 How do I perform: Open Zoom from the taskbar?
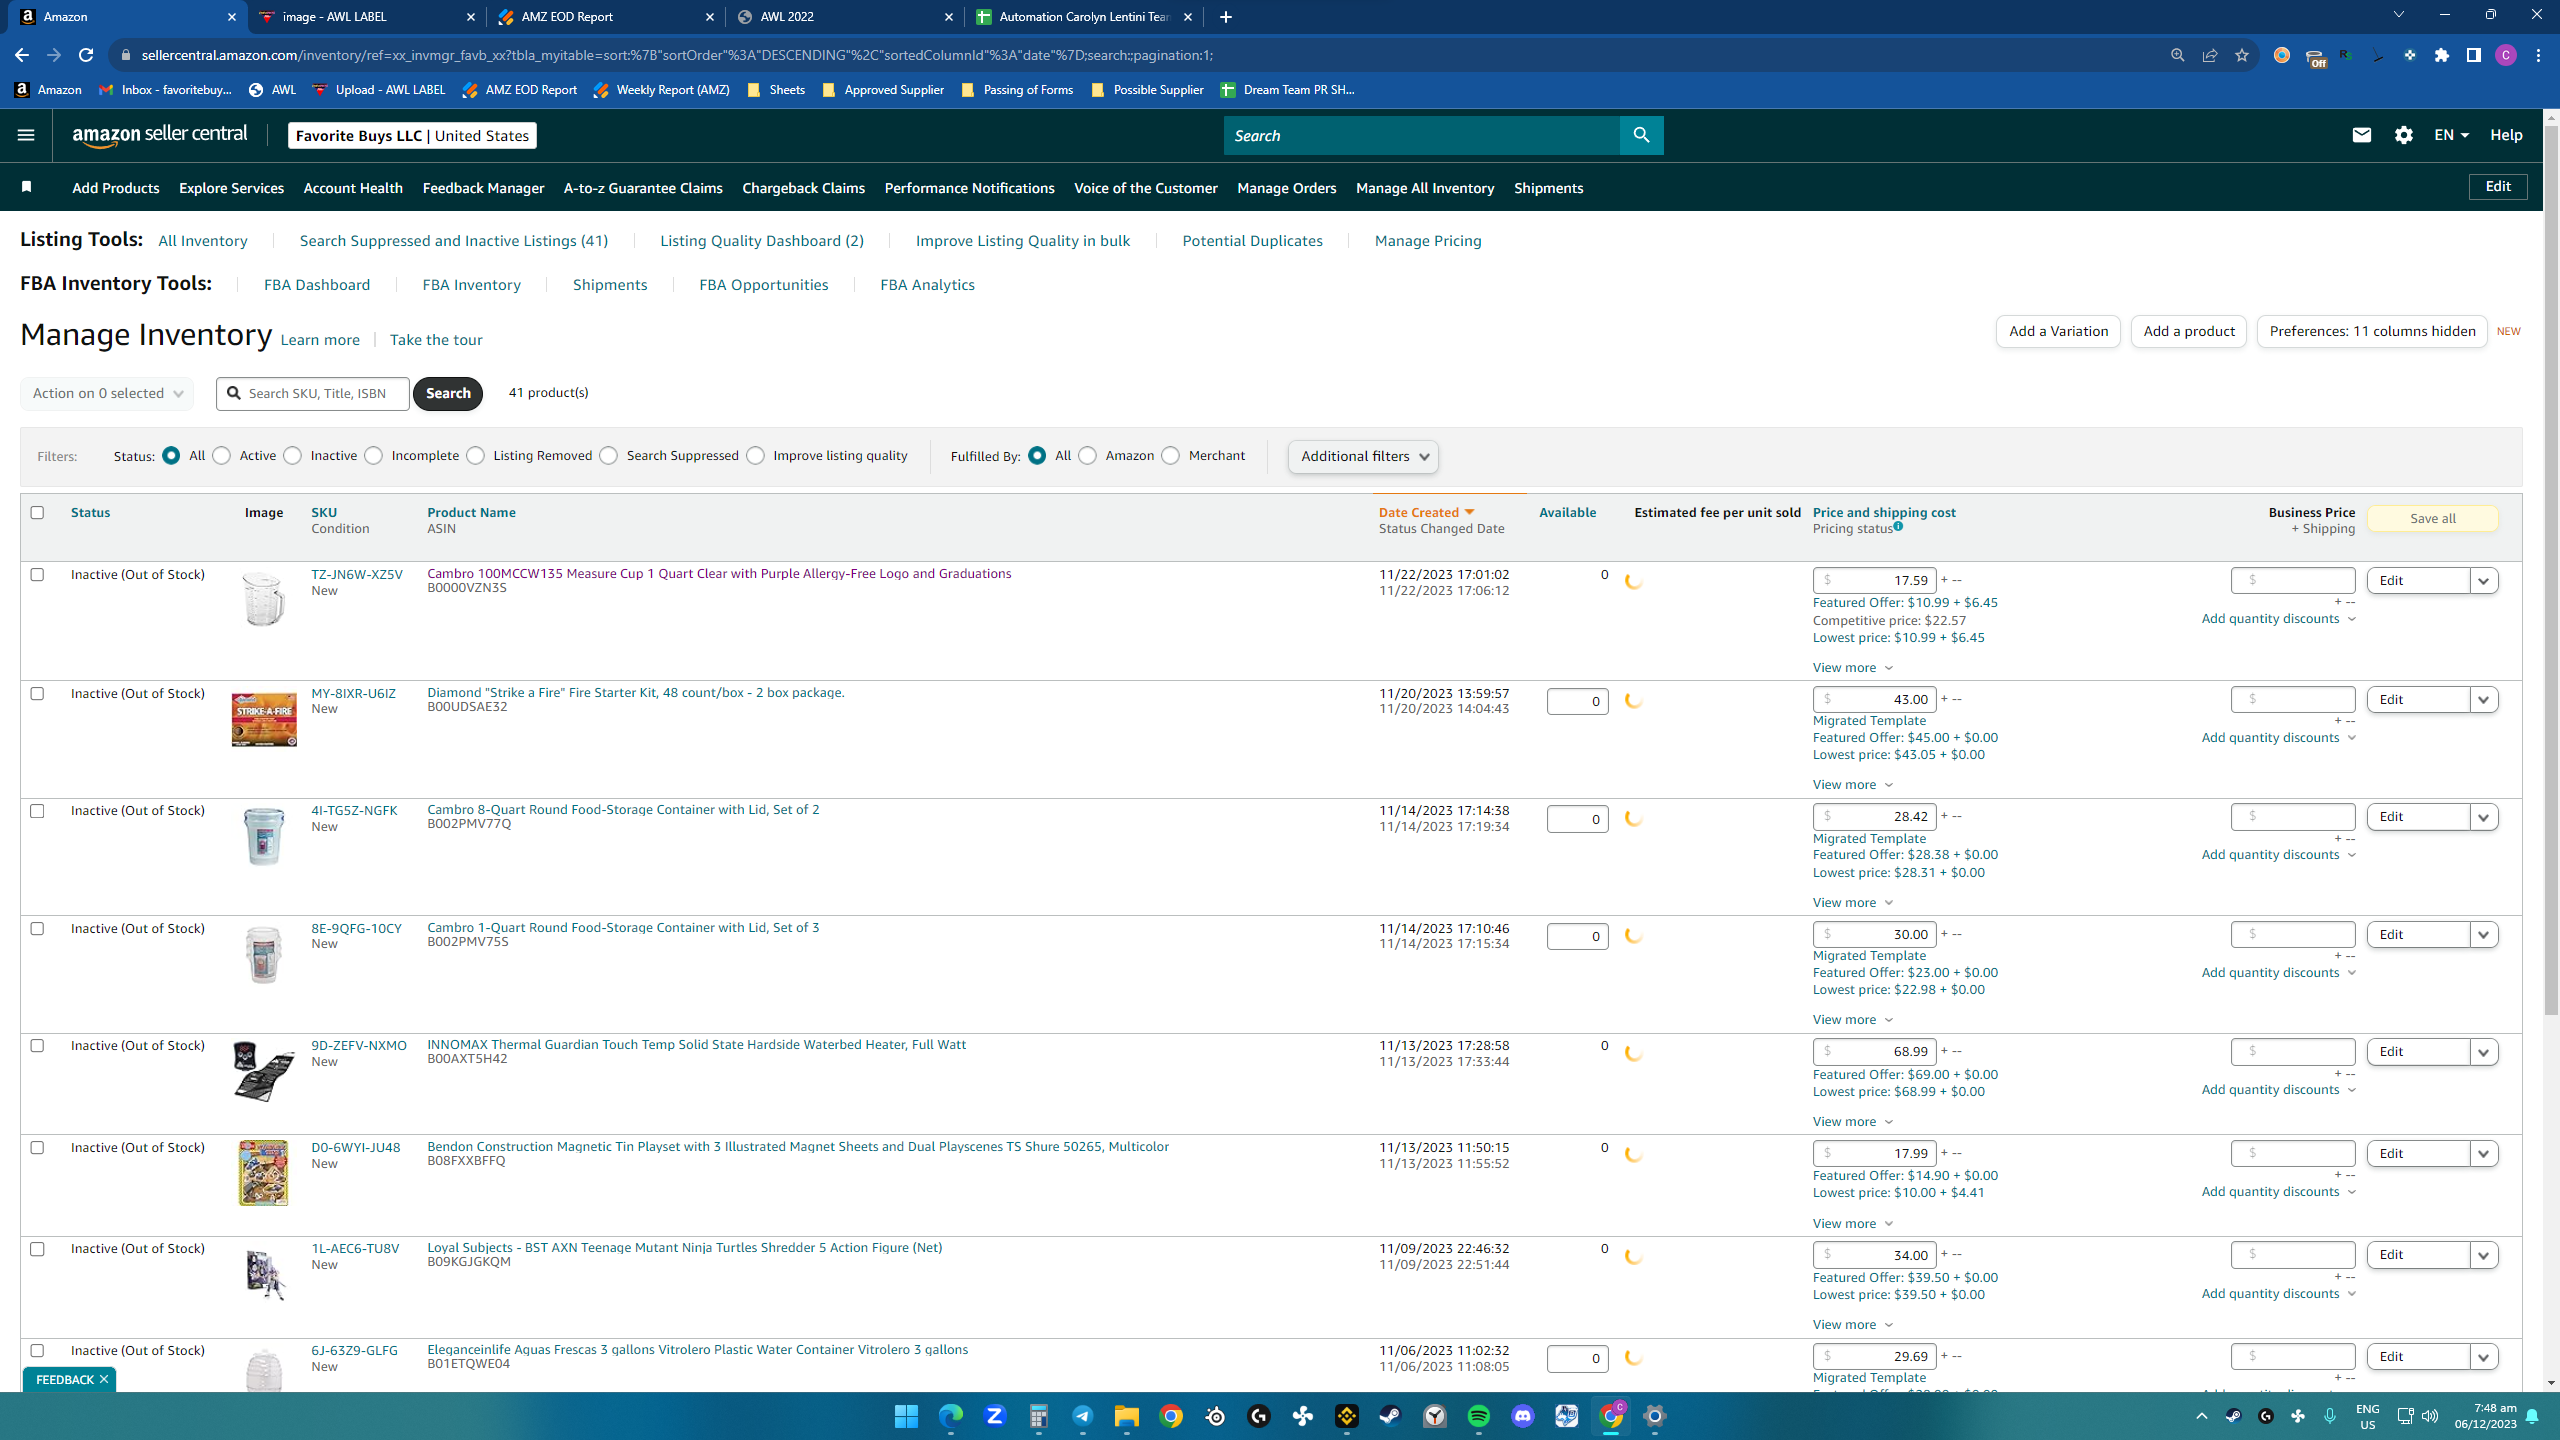(994, 1416)
